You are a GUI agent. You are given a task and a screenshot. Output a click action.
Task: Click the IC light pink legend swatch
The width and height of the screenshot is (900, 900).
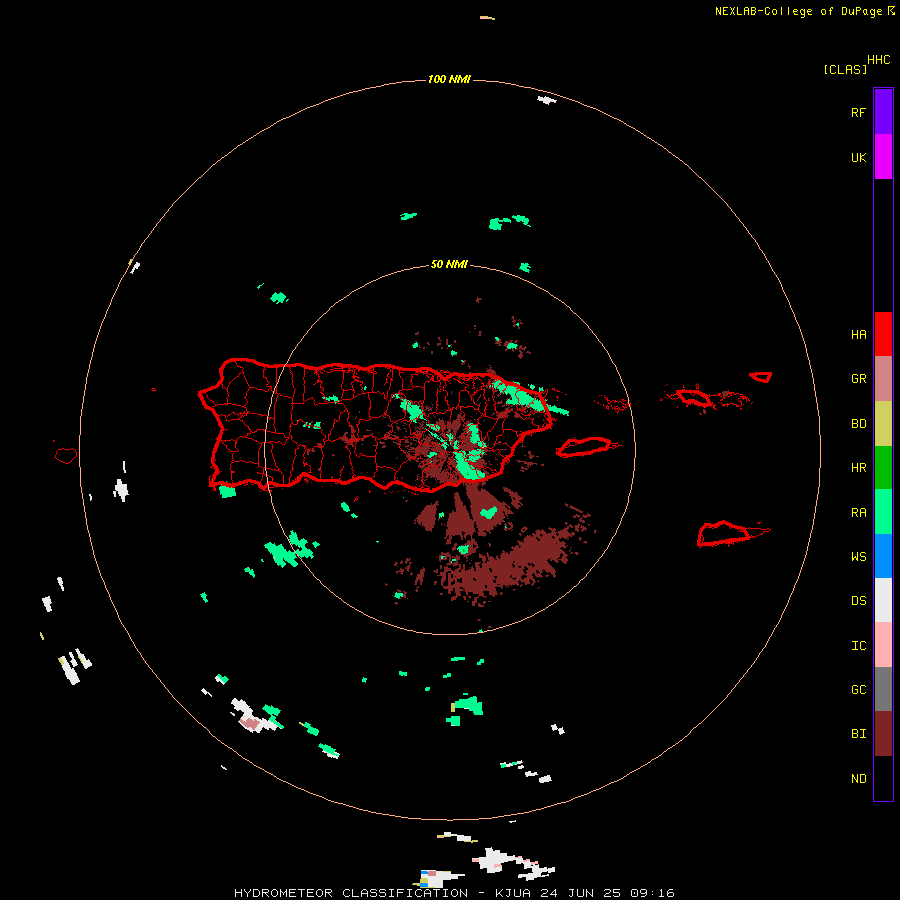[883, 645]
